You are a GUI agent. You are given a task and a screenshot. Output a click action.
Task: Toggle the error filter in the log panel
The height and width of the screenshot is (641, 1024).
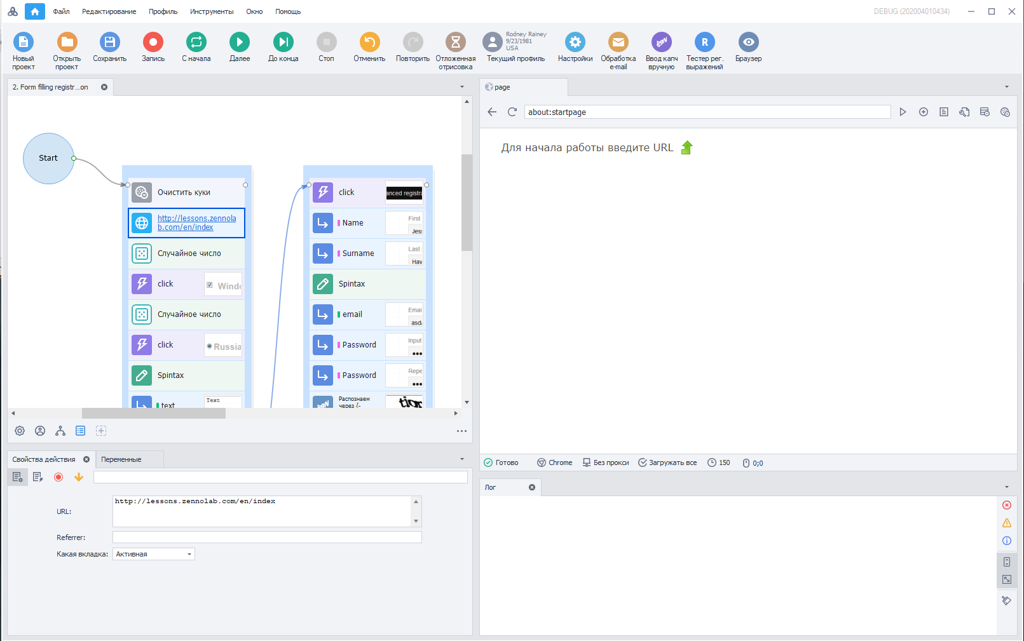1006,505
